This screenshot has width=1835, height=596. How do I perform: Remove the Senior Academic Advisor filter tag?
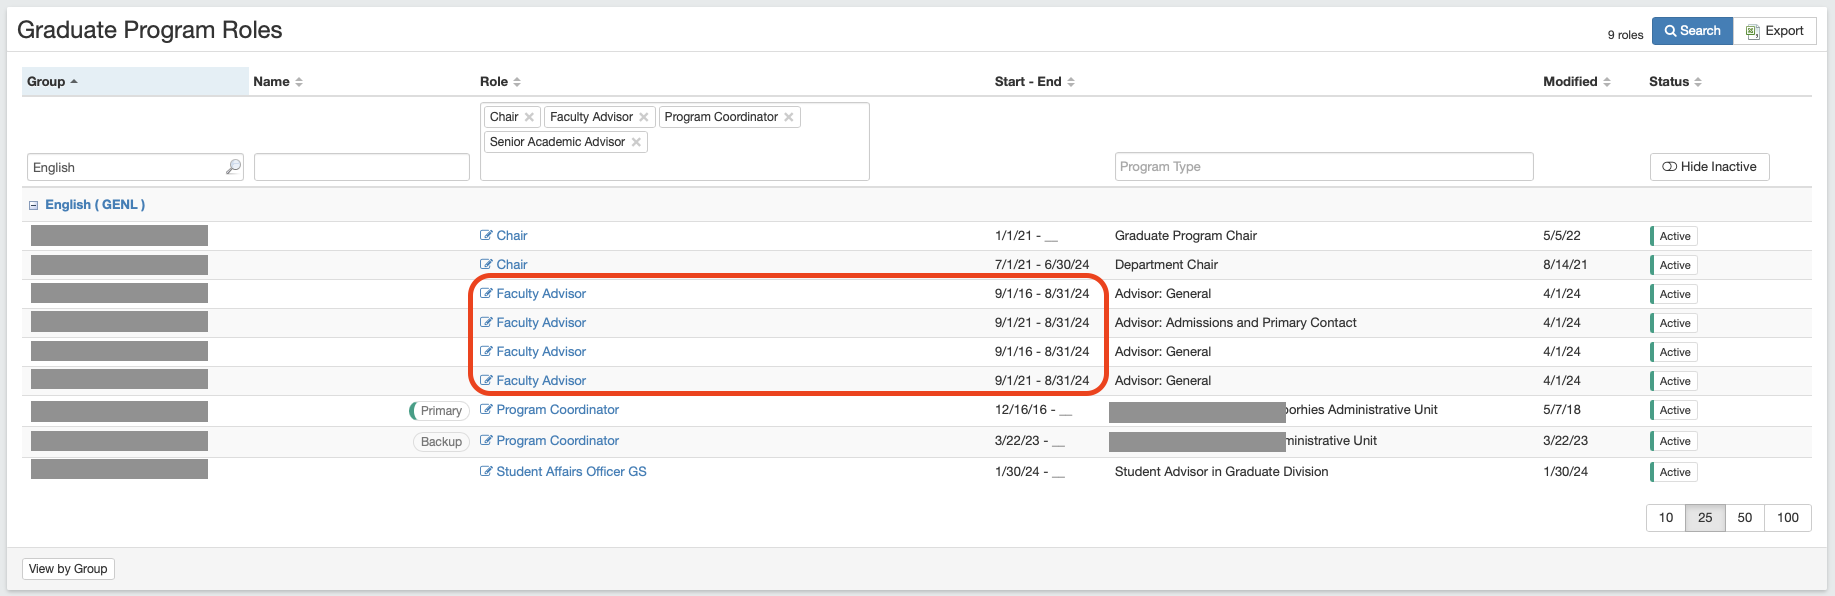click(636, 142)
